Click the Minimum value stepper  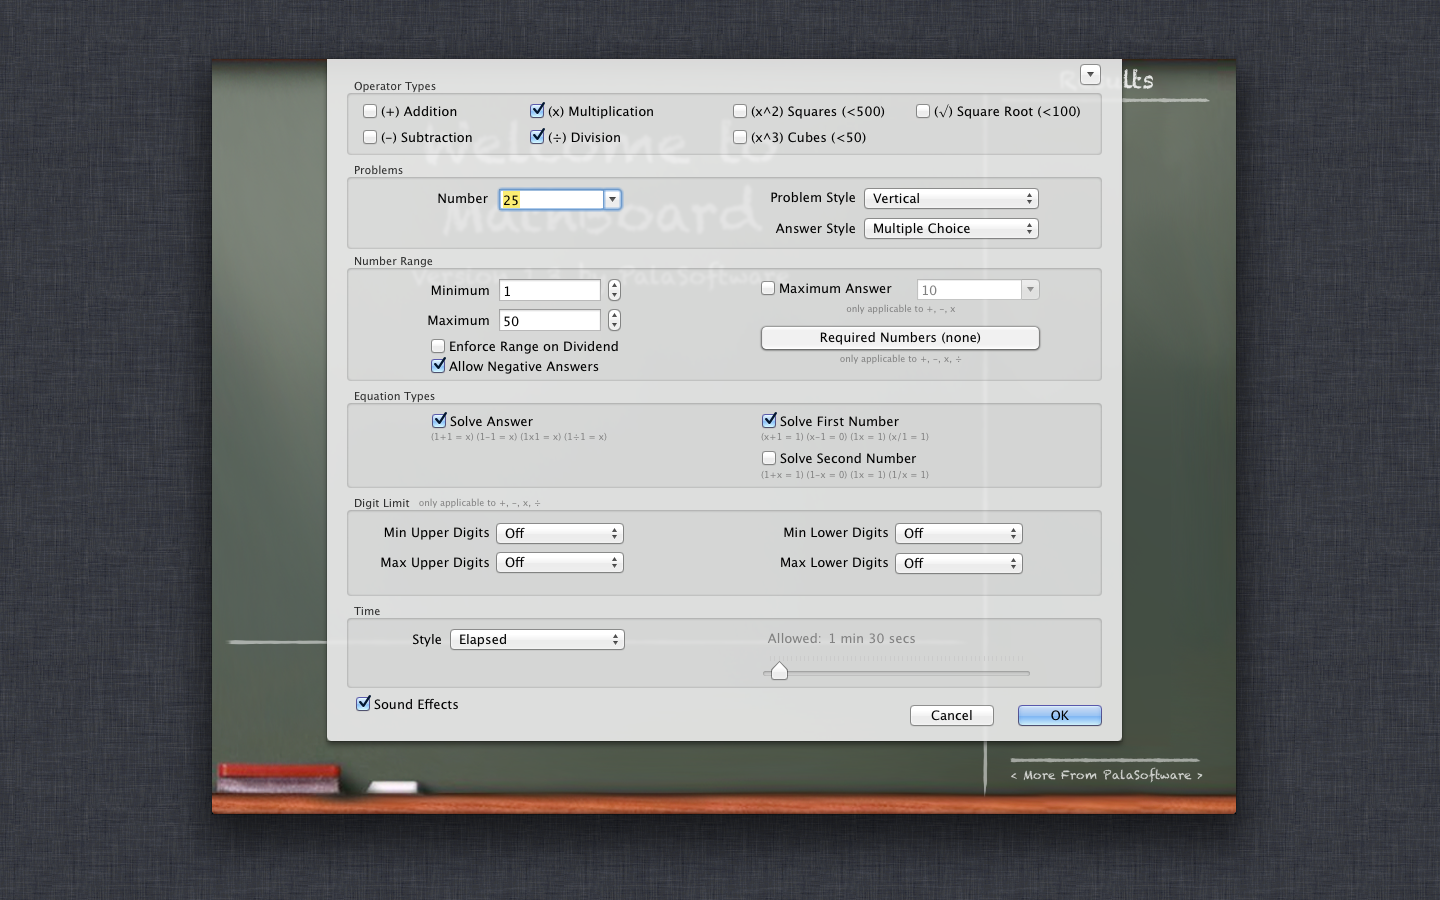[x=614, y=290]
